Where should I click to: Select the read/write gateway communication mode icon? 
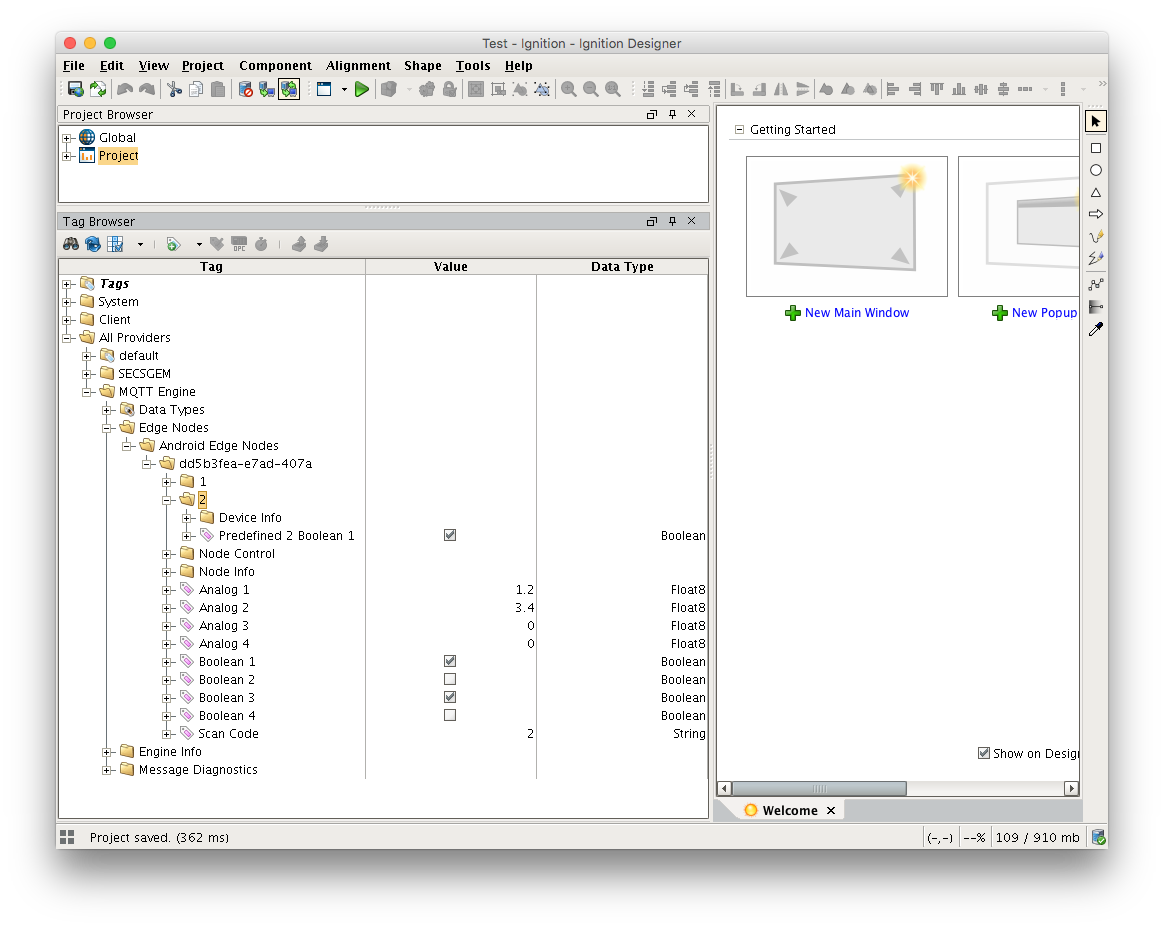point(289,89)
